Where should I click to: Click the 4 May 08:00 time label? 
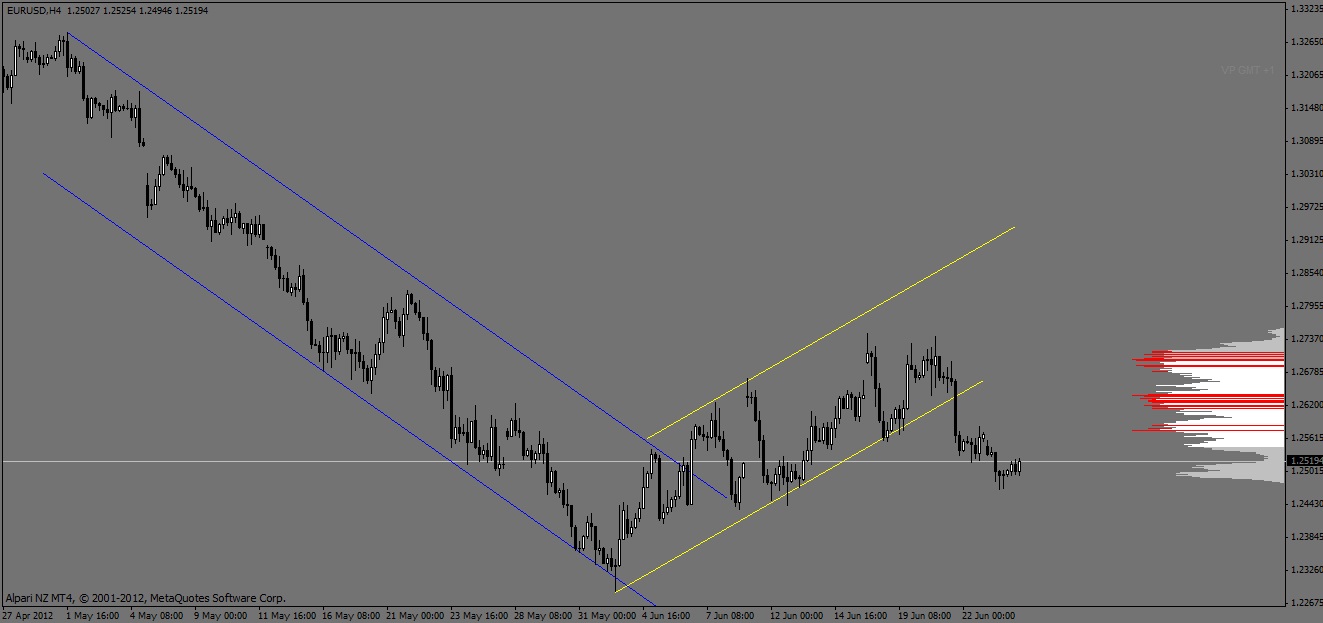157,615
